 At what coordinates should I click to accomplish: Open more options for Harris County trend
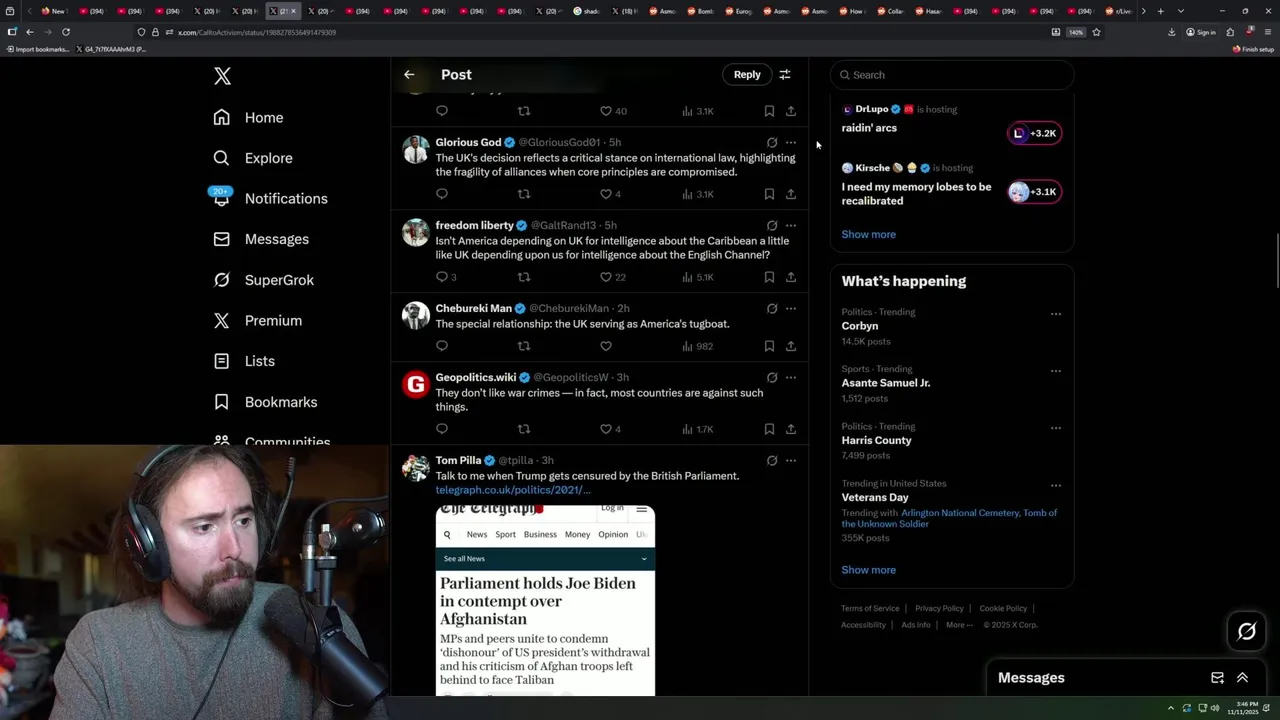point(1055,428)
